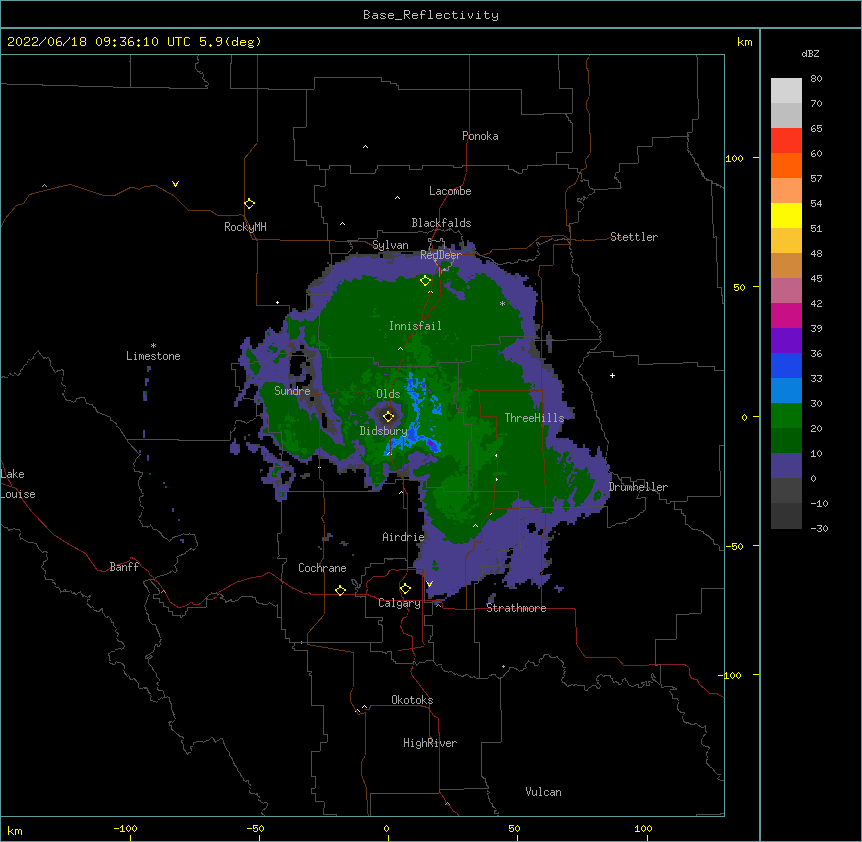Click the yellow V marker northwest of RockyMH
862x842 pixels.
pos(175,184)
